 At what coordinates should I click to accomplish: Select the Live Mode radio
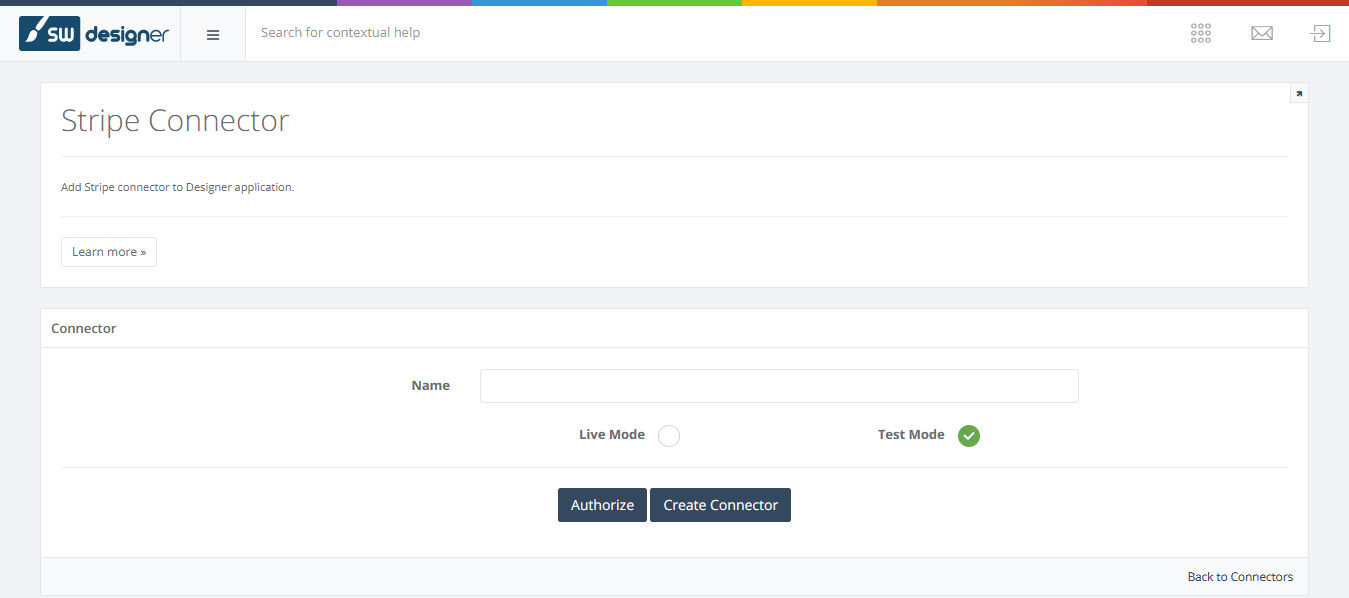coord(669,436)
